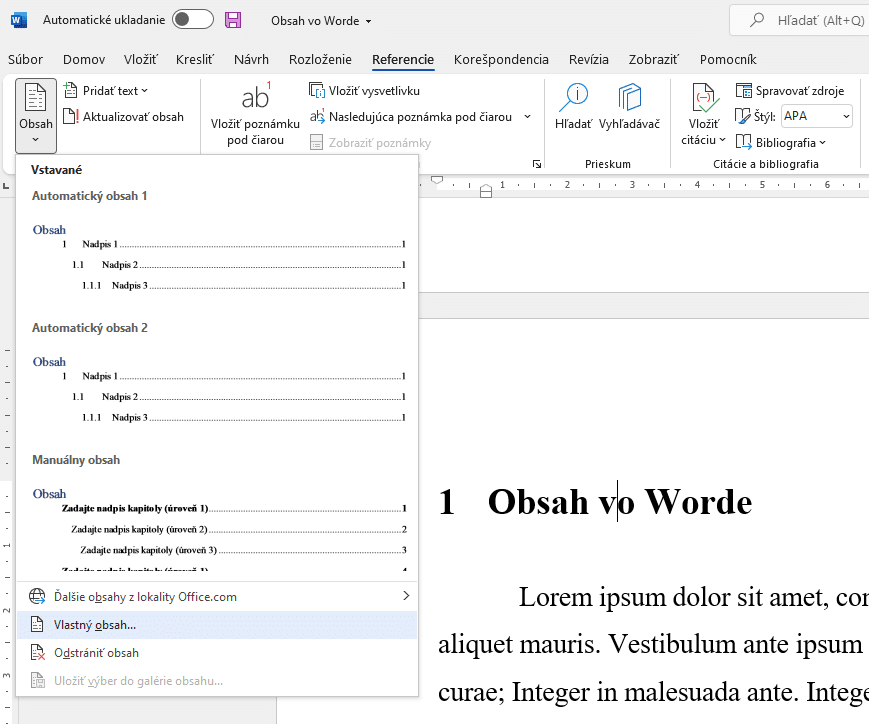Switch to the Domov tab
Image resolution: width=869 pixels, height=724 pixels.
tap(84, 59)
